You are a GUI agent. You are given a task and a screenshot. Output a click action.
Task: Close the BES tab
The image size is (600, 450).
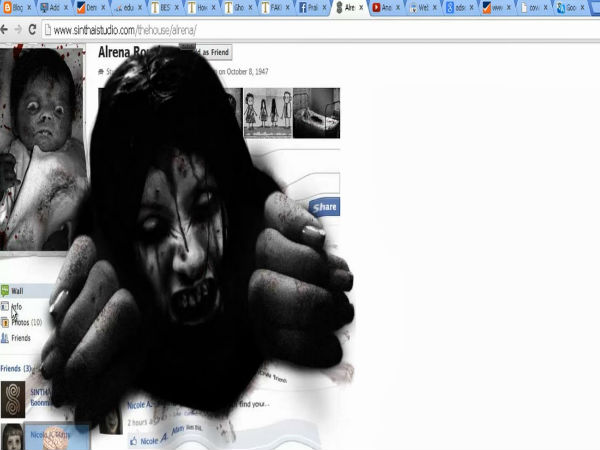(177, 7)
